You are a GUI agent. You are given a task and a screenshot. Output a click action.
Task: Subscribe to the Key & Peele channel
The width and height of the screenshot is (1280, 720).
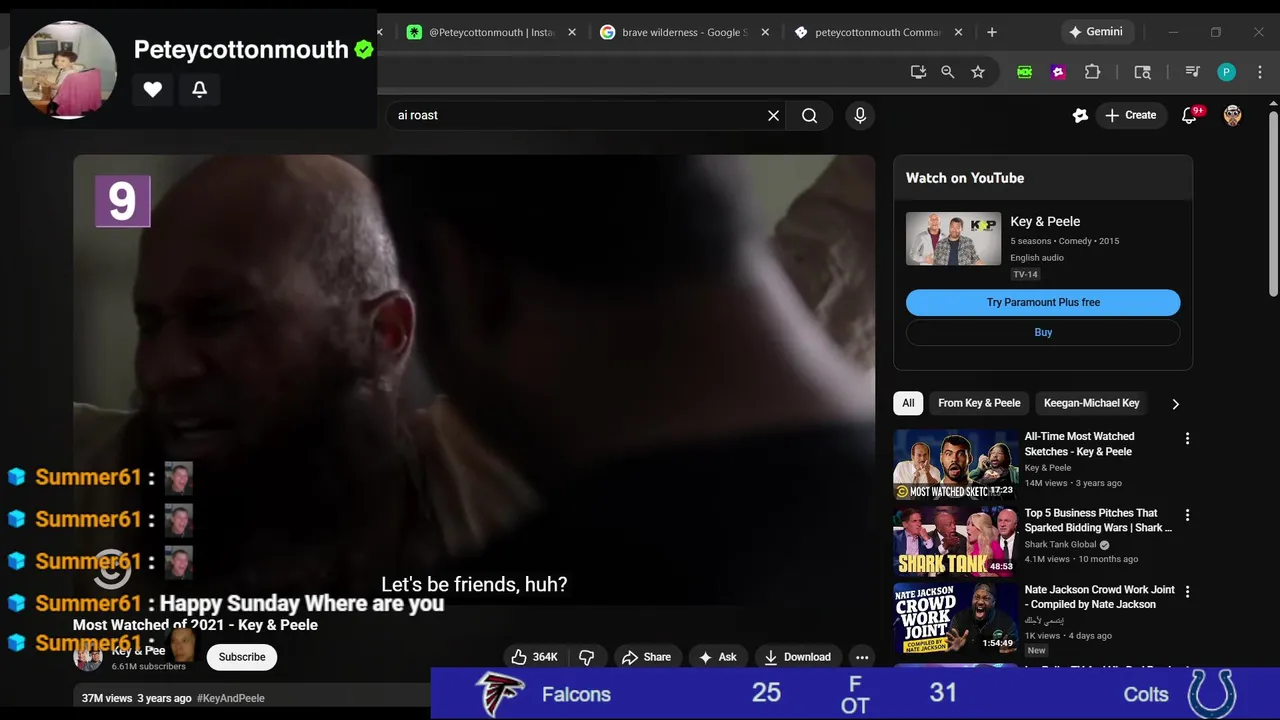point(242,657)
